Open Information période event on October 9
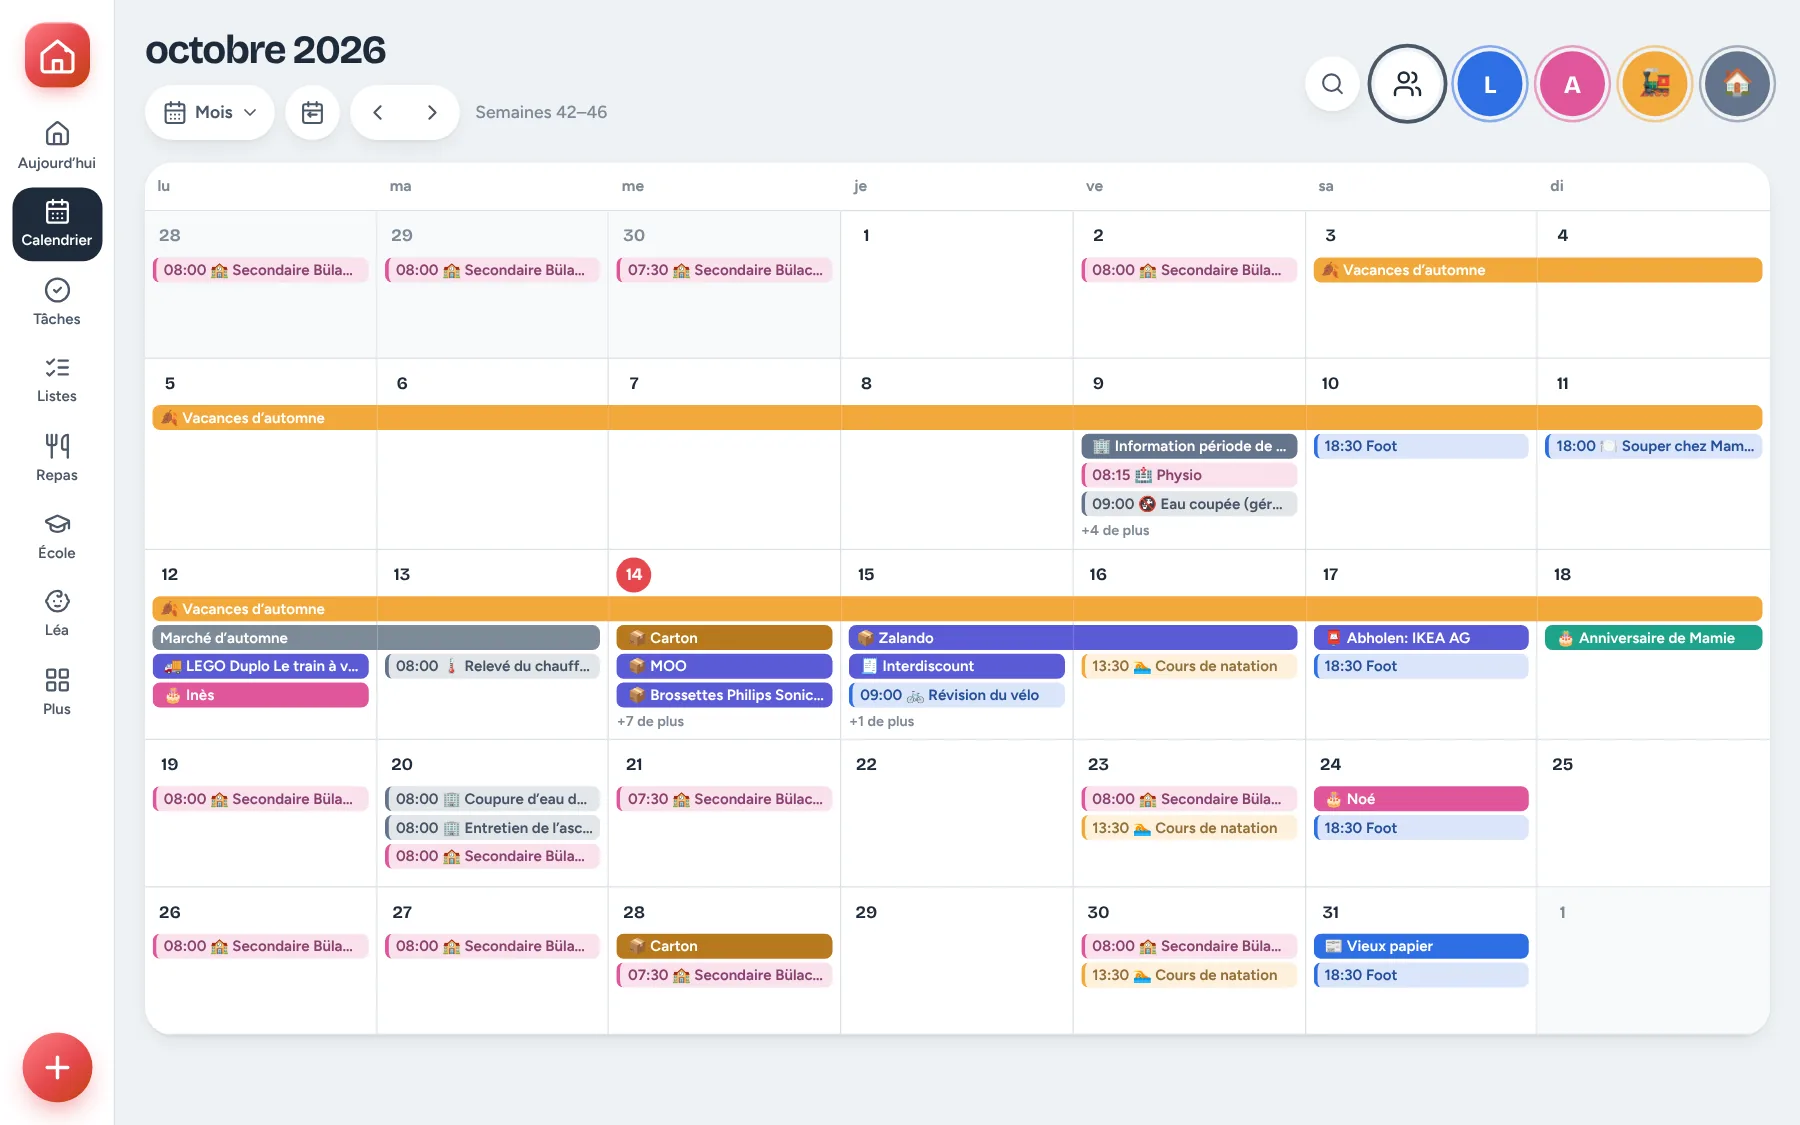 (x=1189, y=446)
